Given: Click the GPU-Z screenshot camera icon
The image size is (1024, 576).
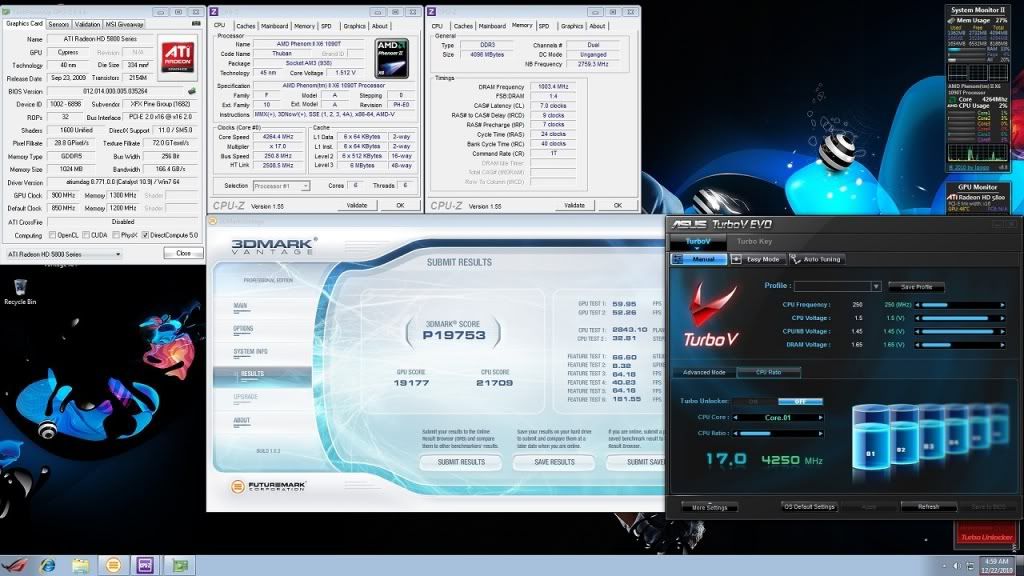Looking at the screenshot, I should (196, 24).
